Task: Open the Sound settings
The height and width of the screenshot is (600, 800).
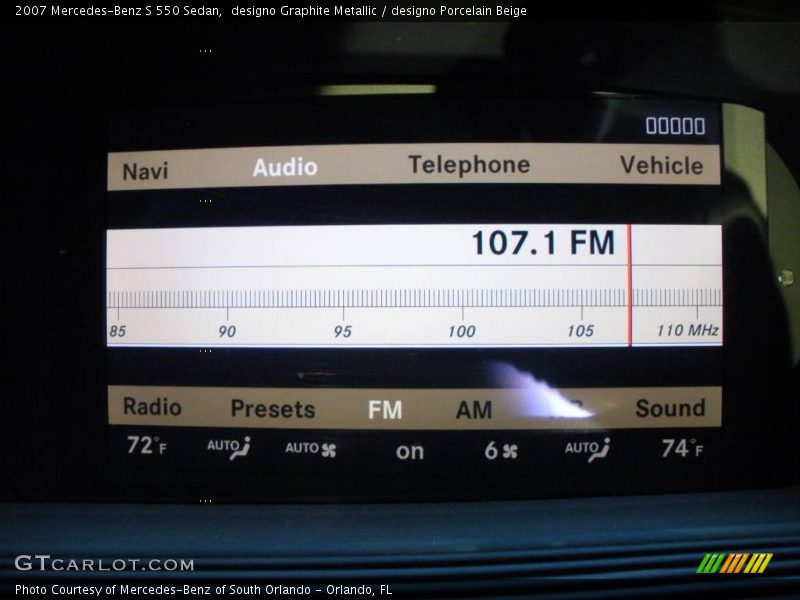Action: click(670, 408)
